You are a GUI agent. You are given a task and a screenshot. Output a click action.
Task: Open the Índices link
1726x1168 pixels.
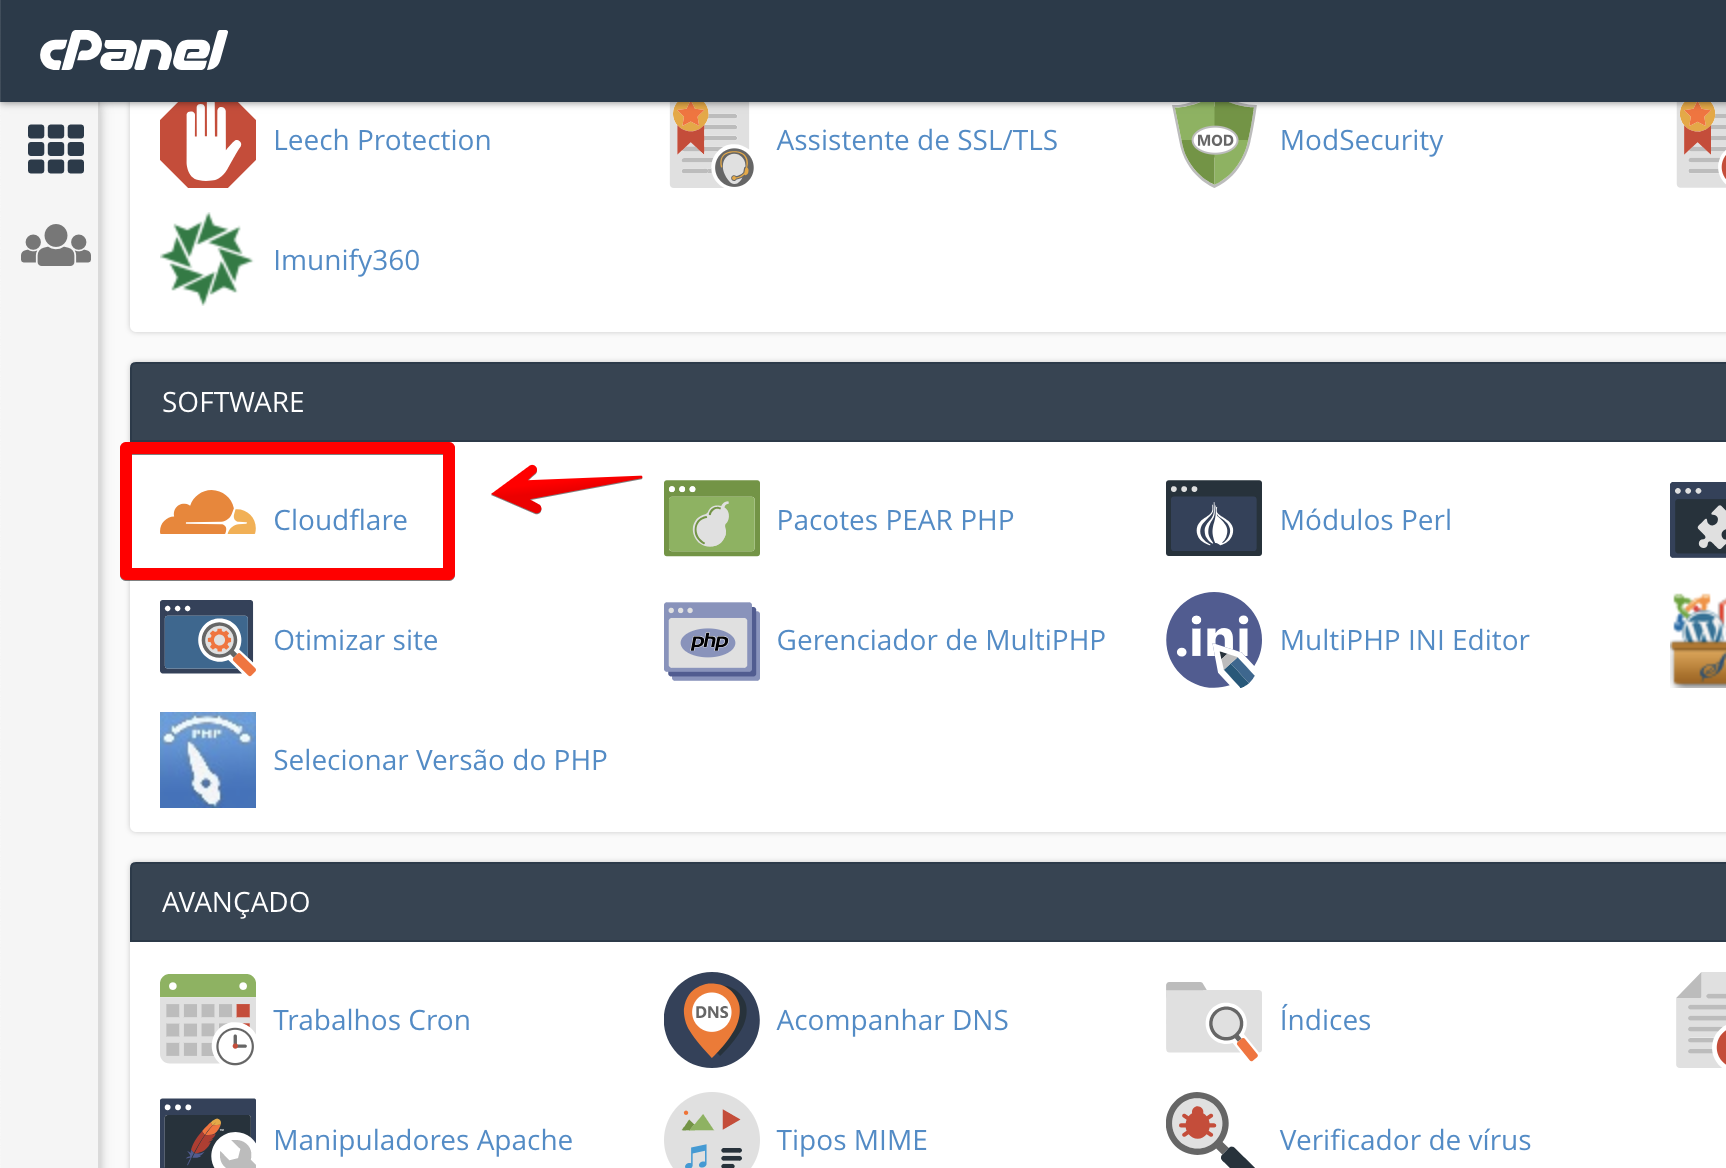1324,1020
